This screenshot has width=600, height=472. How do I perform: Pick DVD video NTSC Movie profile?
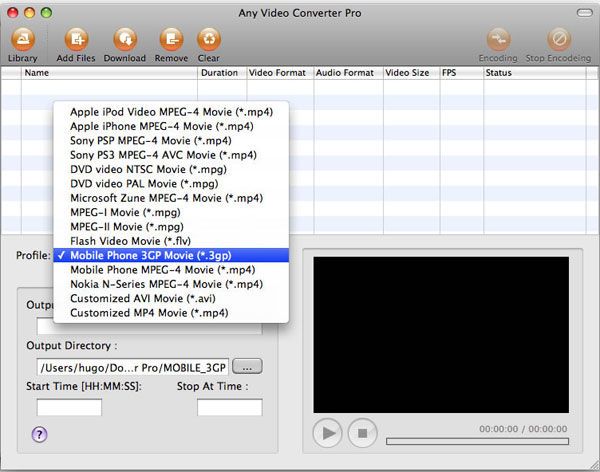tap(171, 170)
